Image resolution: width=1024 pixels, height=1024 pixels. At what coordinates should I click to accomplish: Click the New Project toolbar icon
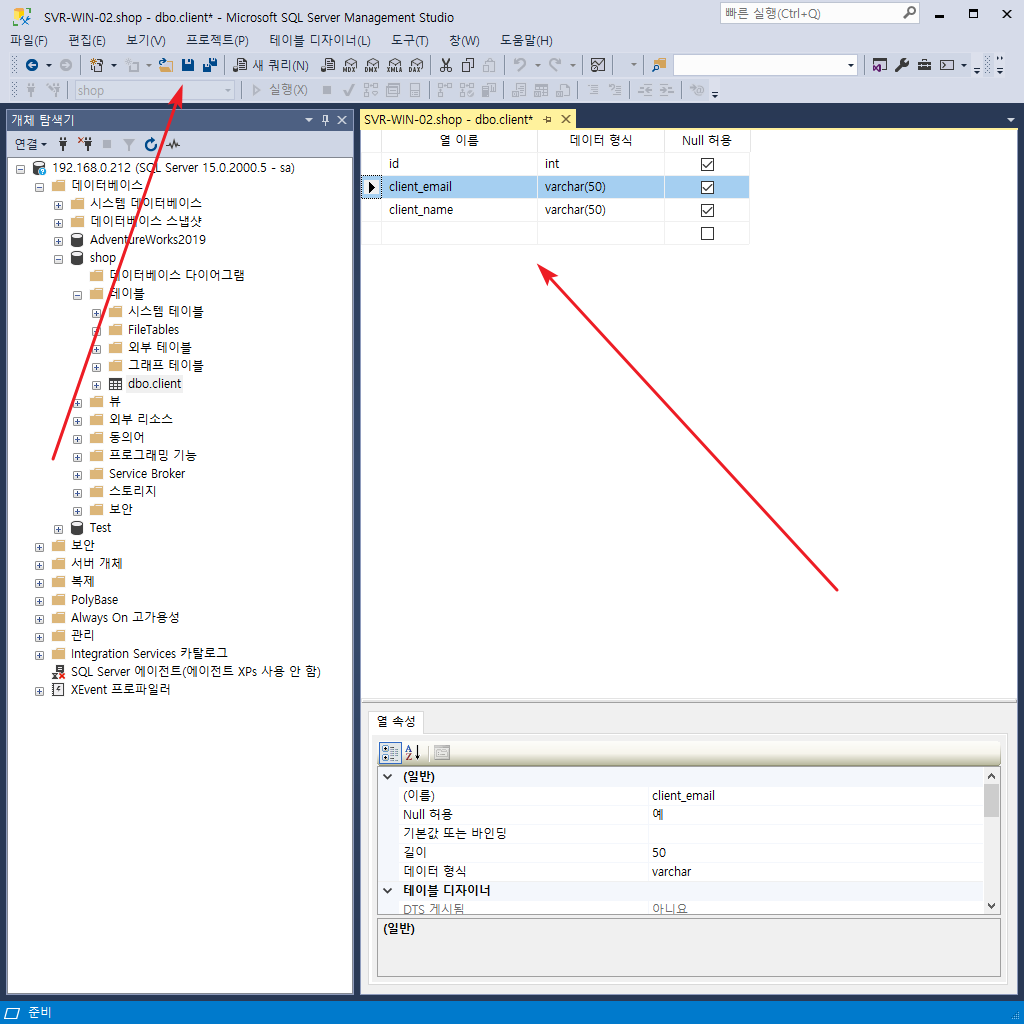[97, 65]
